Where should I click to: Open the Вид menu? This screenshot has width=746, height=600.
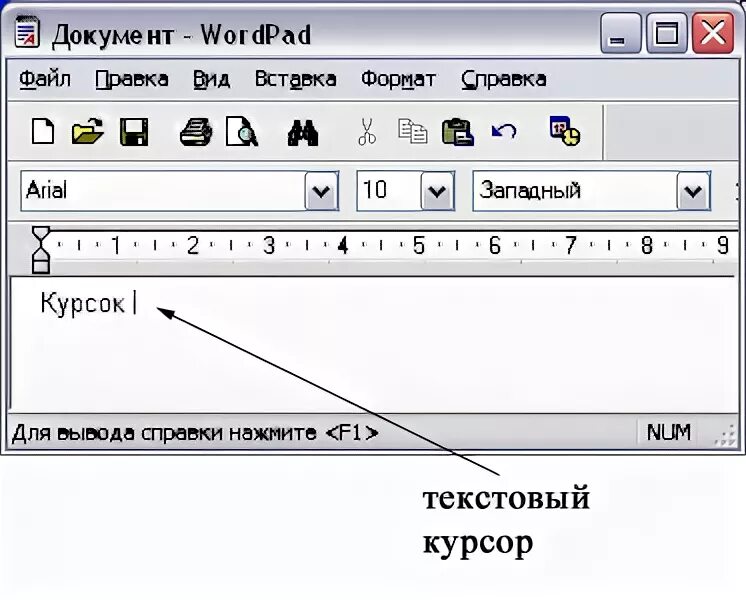click(211, 79)
